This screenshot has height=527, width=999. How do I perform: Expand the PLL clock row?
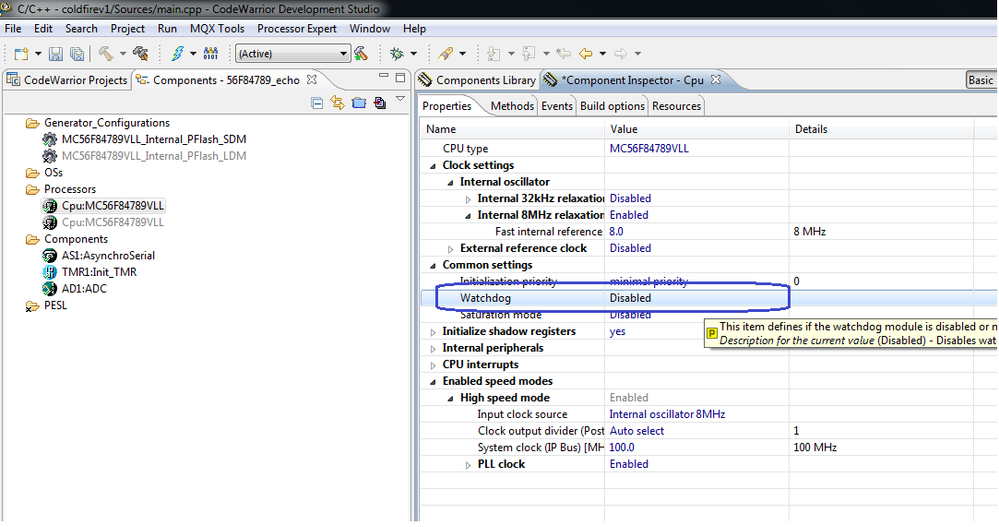[468, 465]
